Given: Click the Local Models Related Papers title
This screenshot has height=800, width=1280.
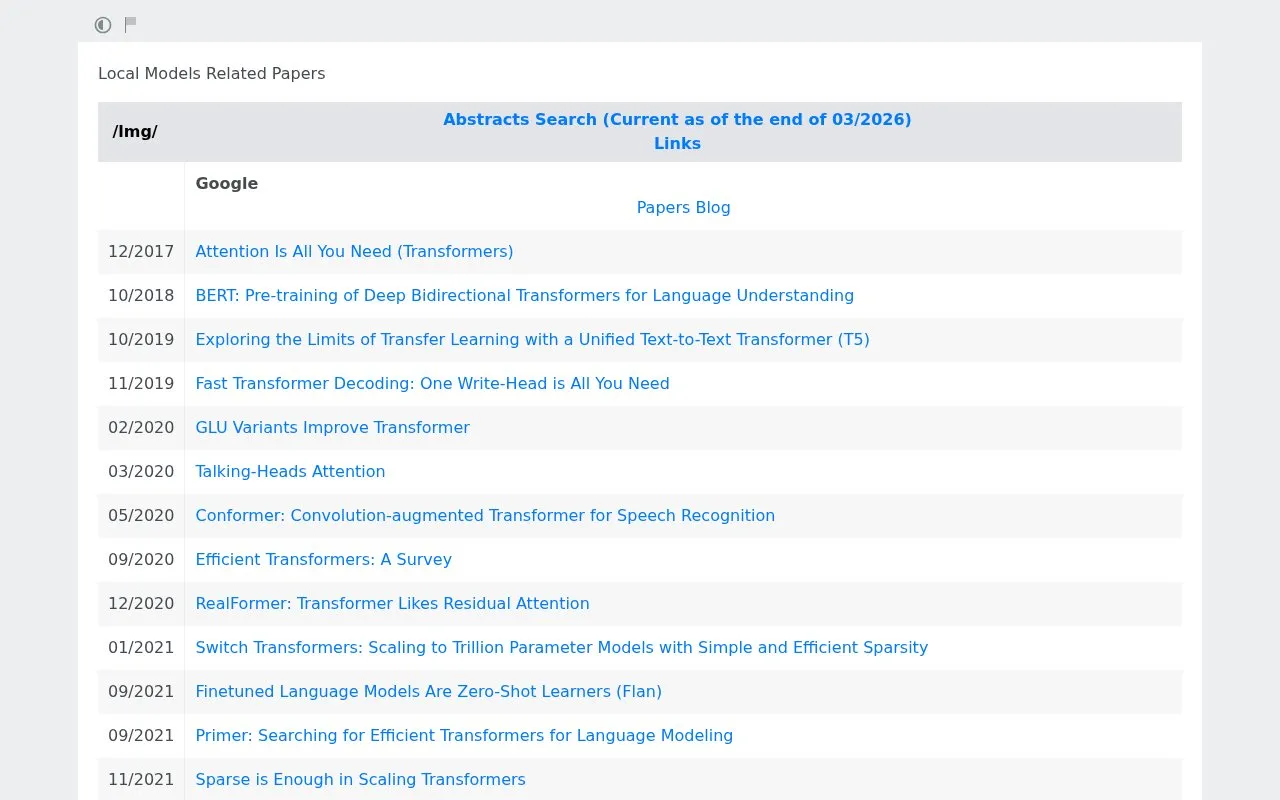Looking at the screenshot, I should click(212, 73).
